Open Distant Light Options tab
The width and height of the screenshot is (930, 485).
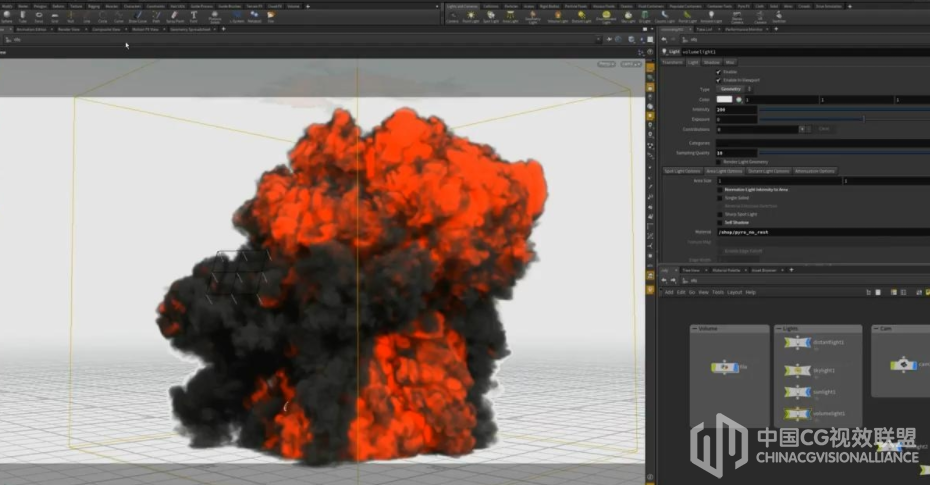click(x=769, y=171)
